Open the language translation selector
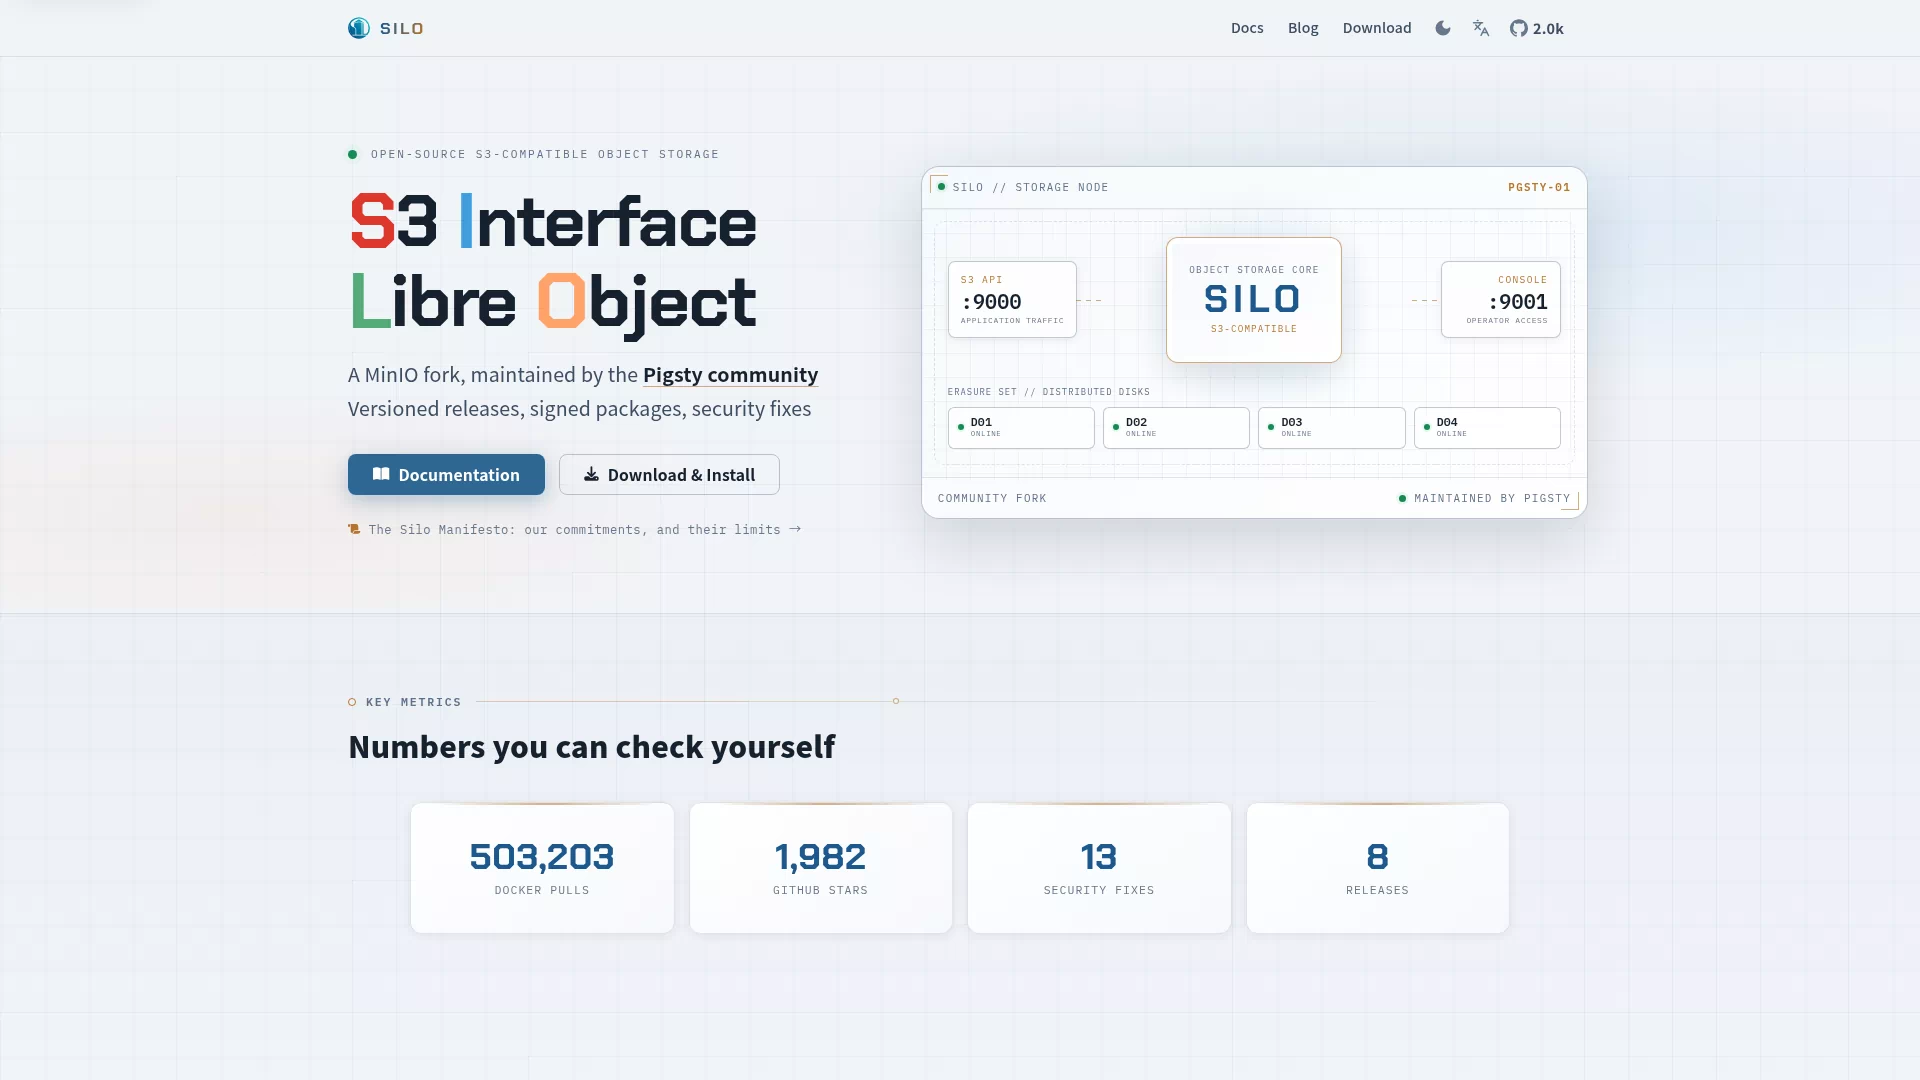Viewport: 1920px width, 1080px height. click(x=1481, y=28)
